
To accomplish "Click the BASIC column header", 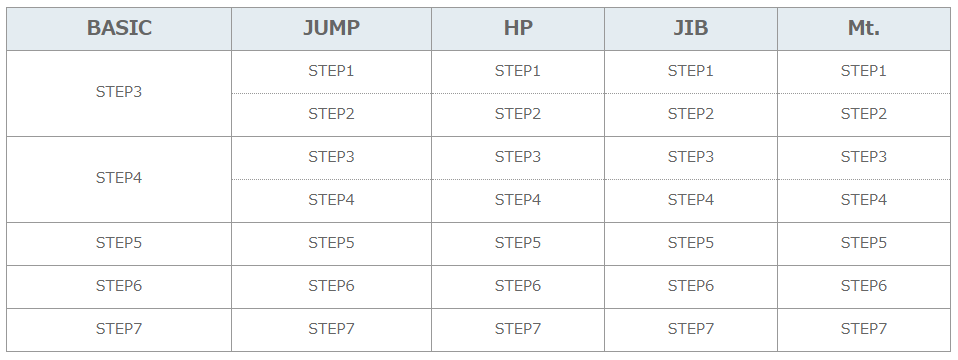I will (x=119, y=28).
